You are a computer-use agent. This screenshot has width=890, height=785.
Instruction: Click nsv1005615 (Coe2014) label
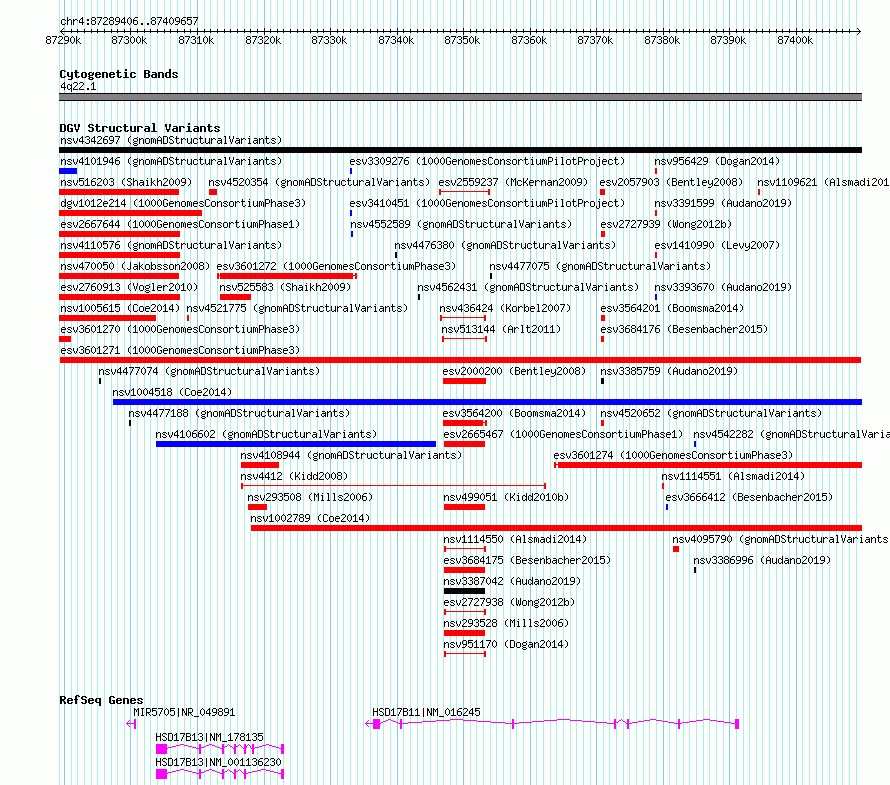coord(120,308)
